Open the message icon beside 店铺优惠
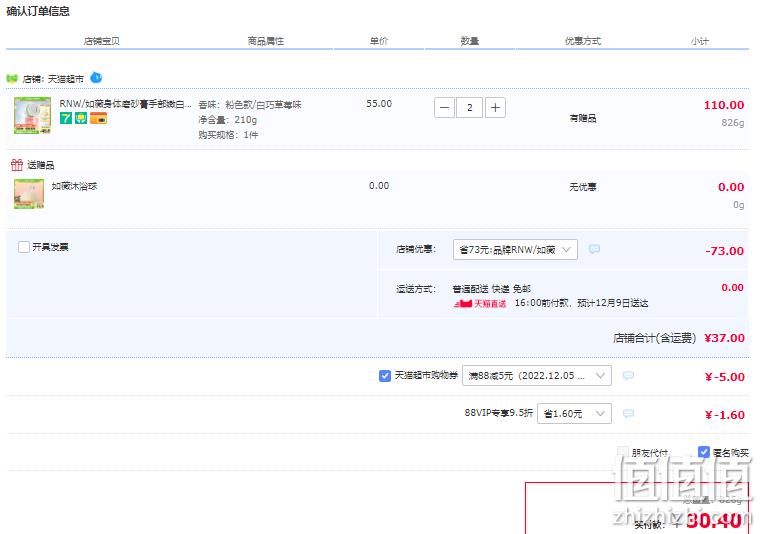Viewport: 762px width, 534px height. coord(594,249)
